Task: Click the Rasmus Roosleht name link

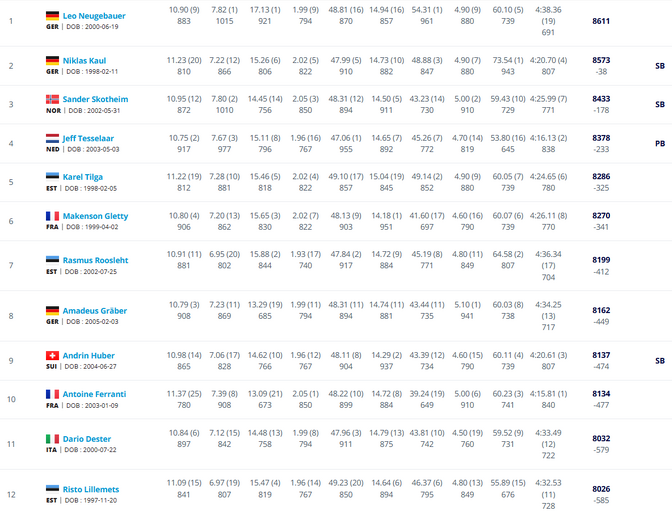Action: click(96, 260)
